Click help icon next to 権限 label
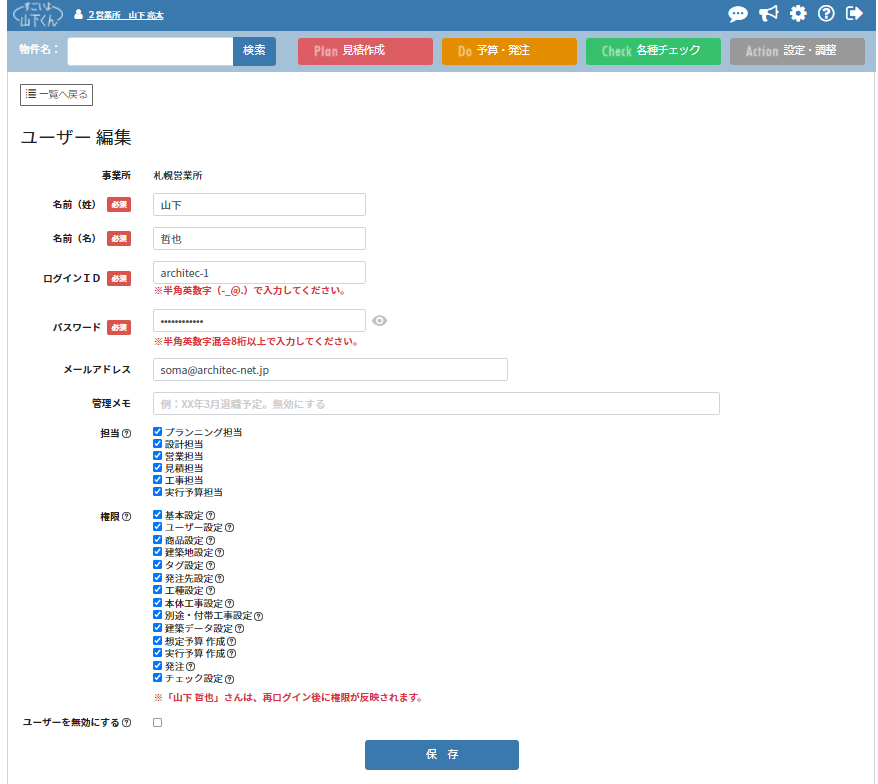Image resolution: width=878 pixels, height=784 pixels. point(126,517)
